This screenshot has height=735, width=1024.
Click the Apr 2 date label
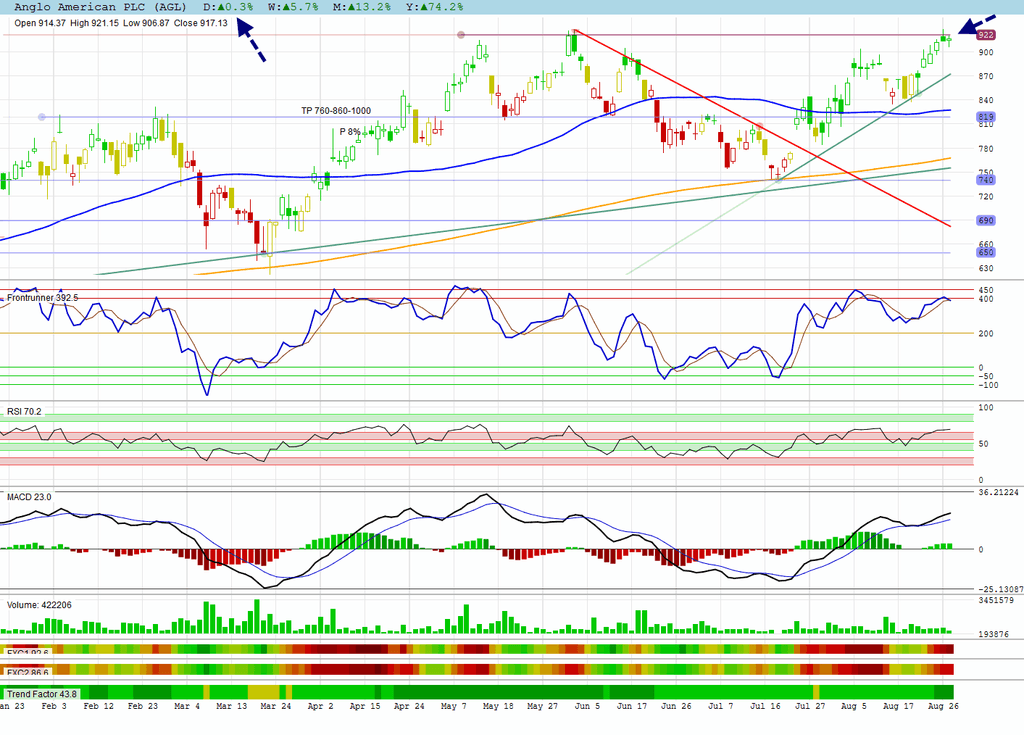coord(320,706)
